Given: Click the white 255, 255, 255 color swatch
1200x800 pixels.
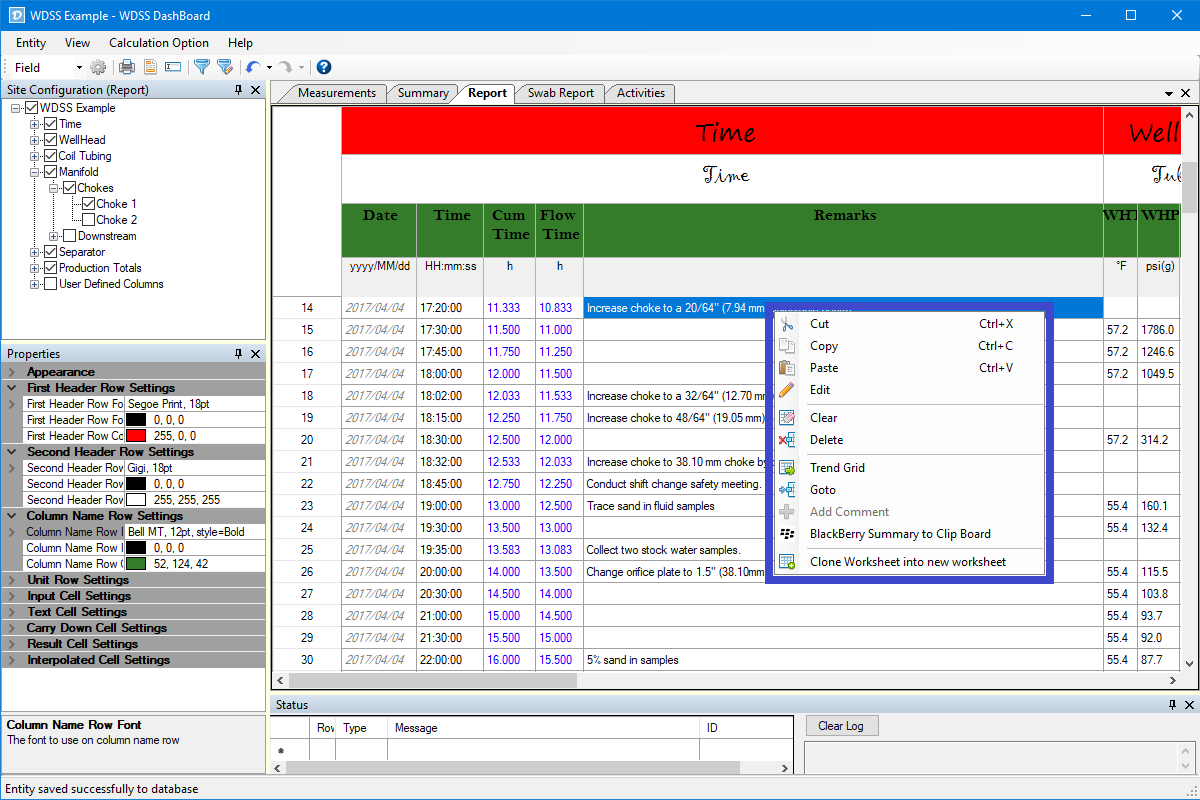Looking at the screenshot, I should coord(136,500).
